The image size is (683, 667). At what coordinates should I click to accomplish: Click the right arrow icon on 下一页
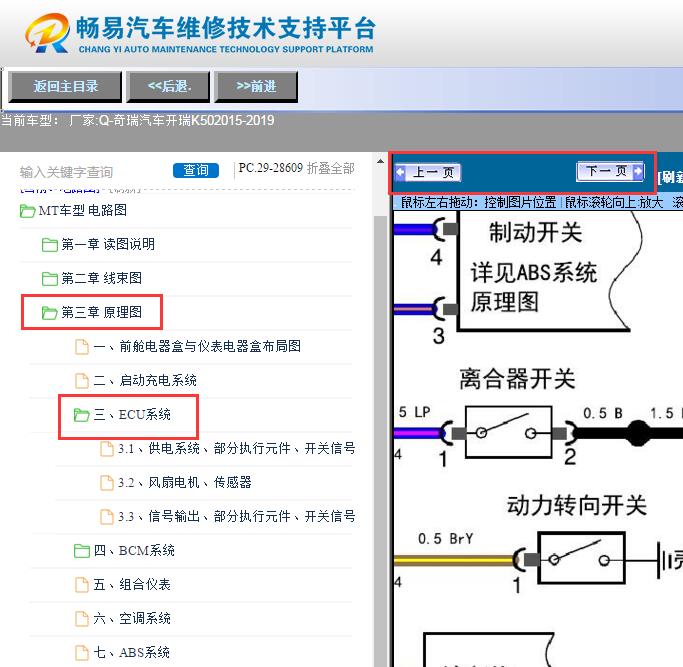point(638,171)
